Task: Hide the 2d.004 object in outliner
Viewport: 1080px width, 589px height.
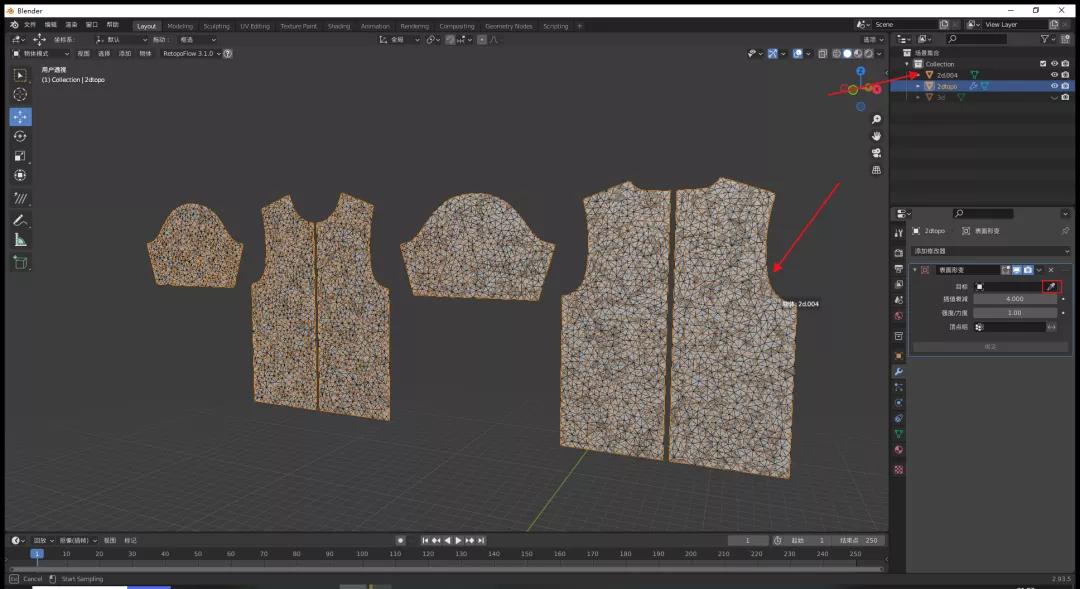Action: point(1052,75)
